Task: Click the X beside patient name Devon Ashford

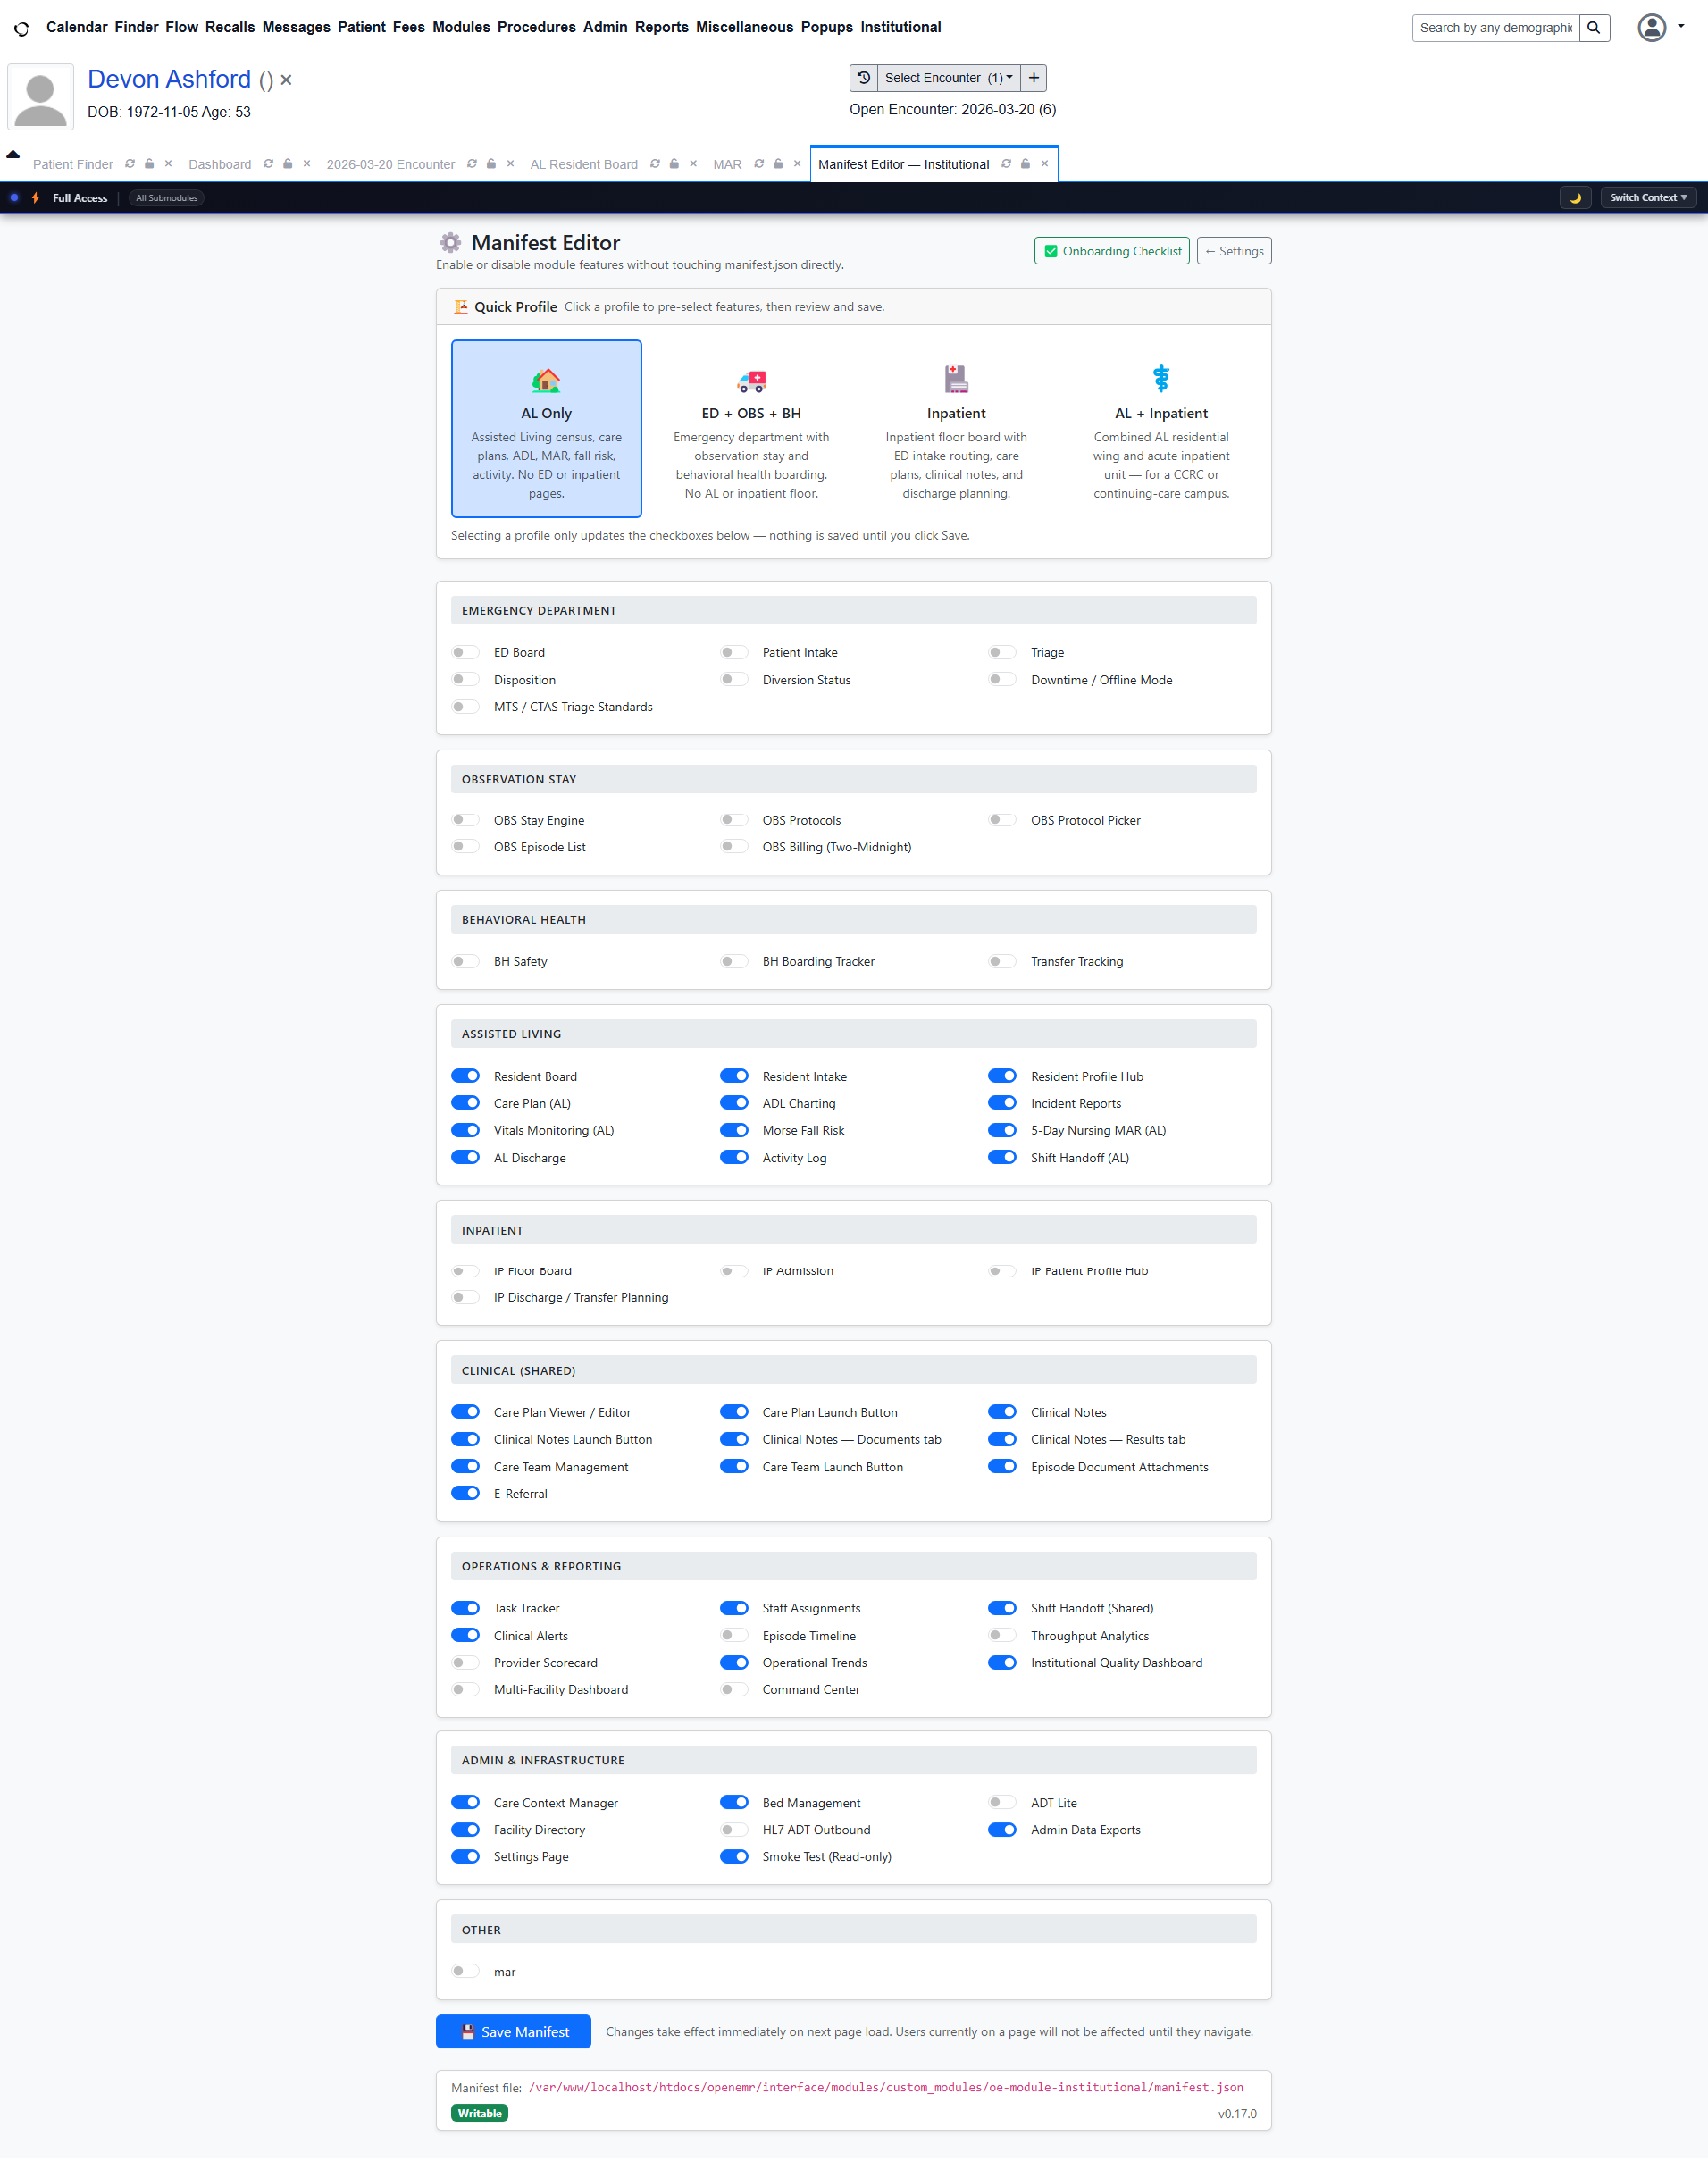Action: pyautogui.click(x=286, y=80)
